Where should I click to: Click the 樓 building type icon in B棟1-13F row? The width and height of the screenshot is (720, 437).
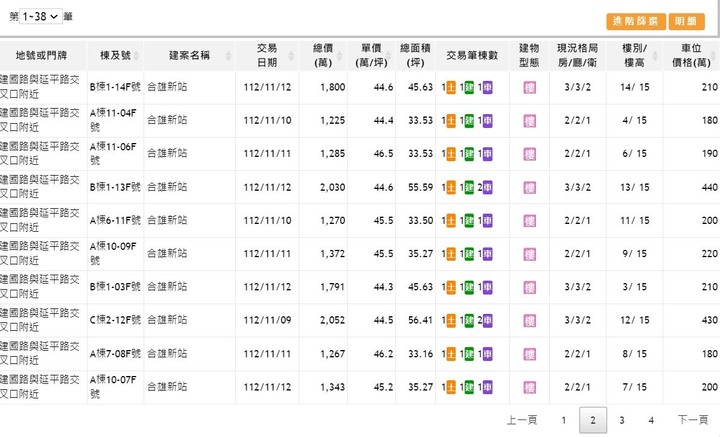529,187
